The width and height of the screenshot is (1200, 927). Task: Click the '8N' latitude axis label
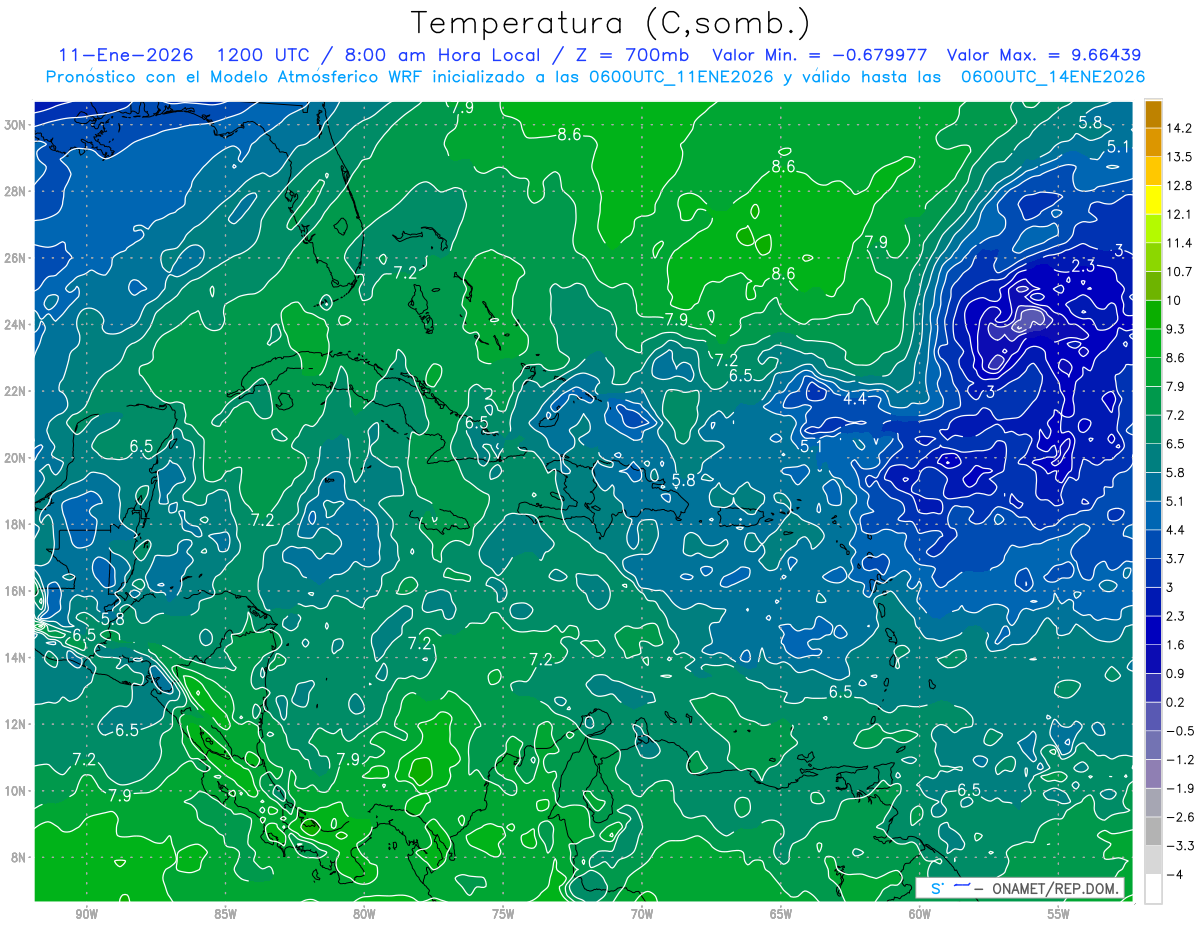(19, 858)
